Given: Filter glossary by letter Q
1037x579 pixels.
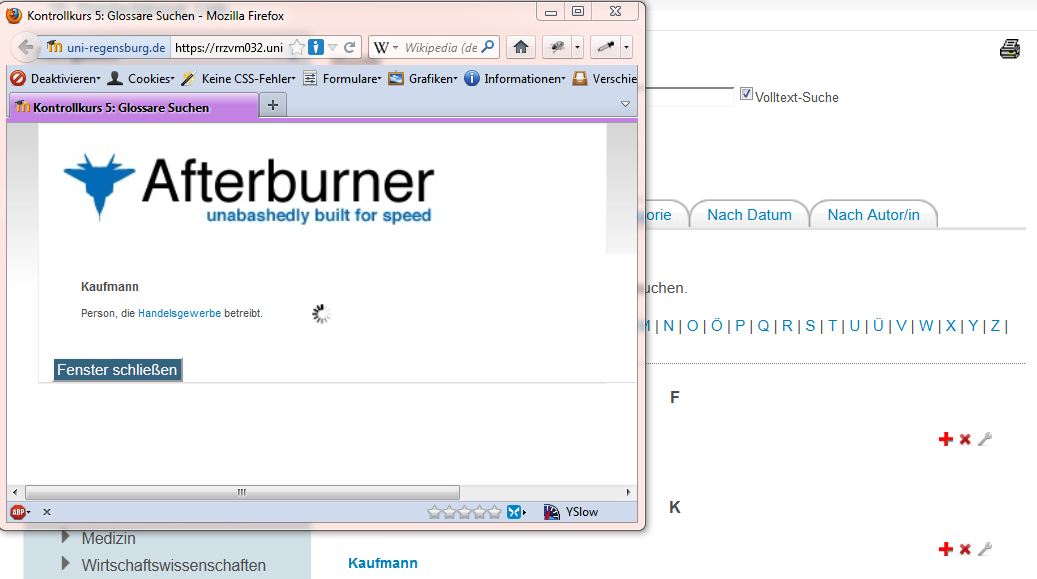Looking at the screenshot, I should 763,326.
